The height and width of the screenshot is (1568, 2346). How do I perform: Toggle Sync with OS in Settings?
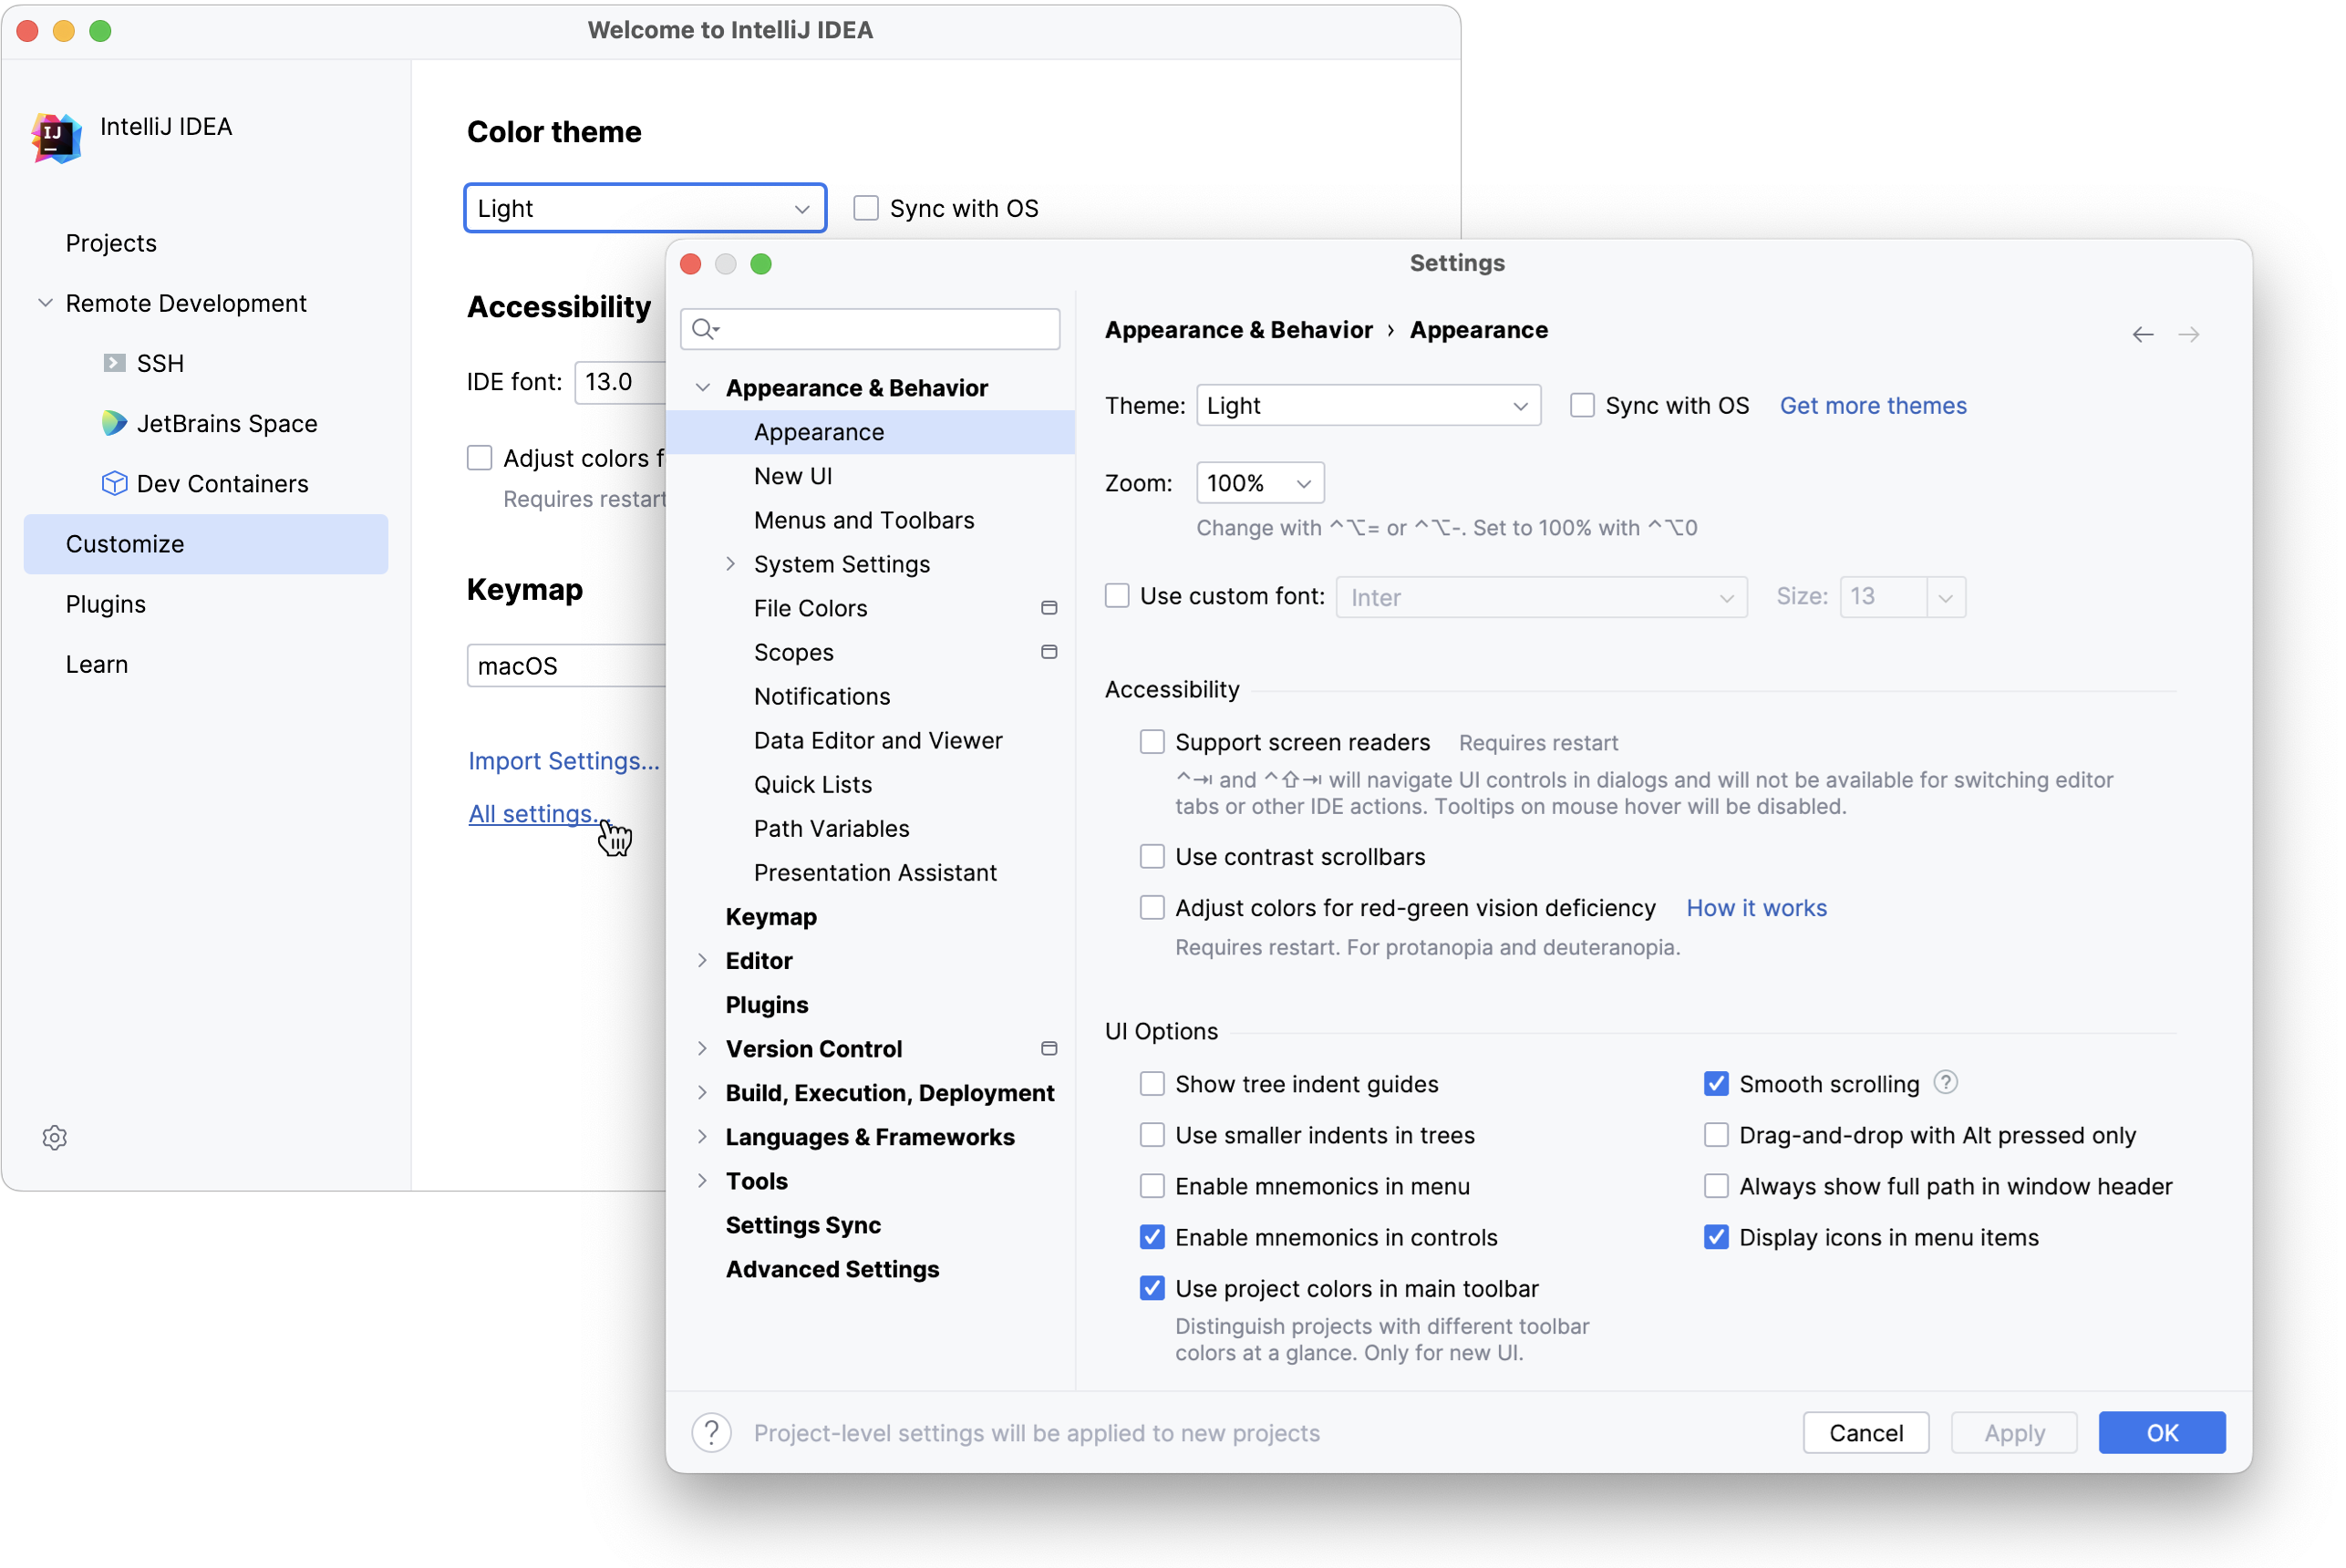point(1581,405)
